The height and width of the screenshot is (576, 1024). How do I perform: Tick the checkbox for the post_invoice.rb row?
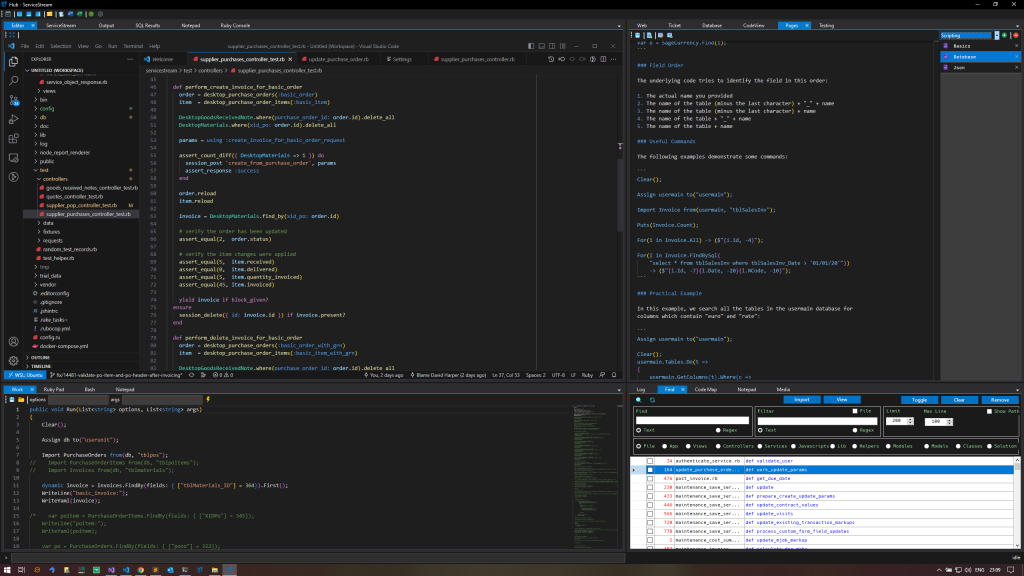pyautogui.click(x=650, y=479)
